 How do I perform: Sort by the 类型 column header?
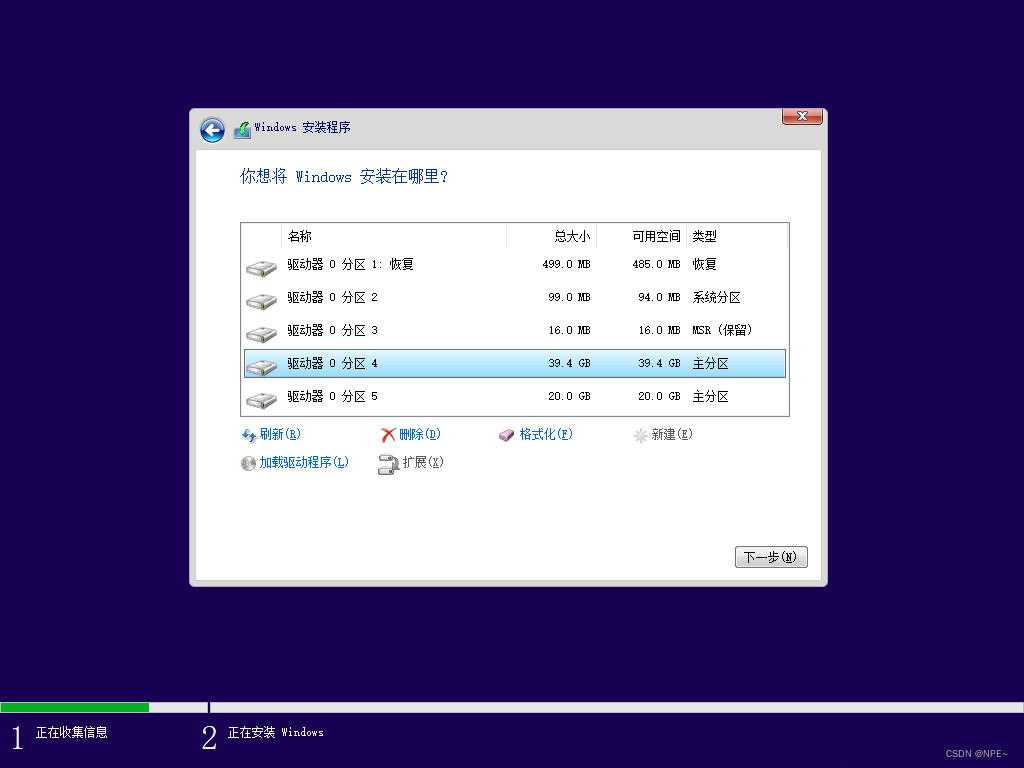pos(737,236)
